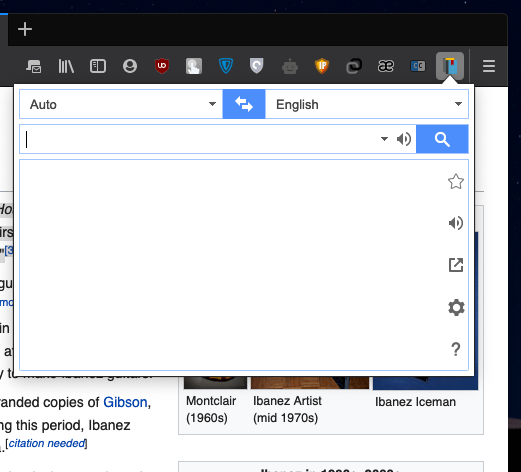Open the gray shield privacy extension
The image size is (521, 472).
[257, 66]
